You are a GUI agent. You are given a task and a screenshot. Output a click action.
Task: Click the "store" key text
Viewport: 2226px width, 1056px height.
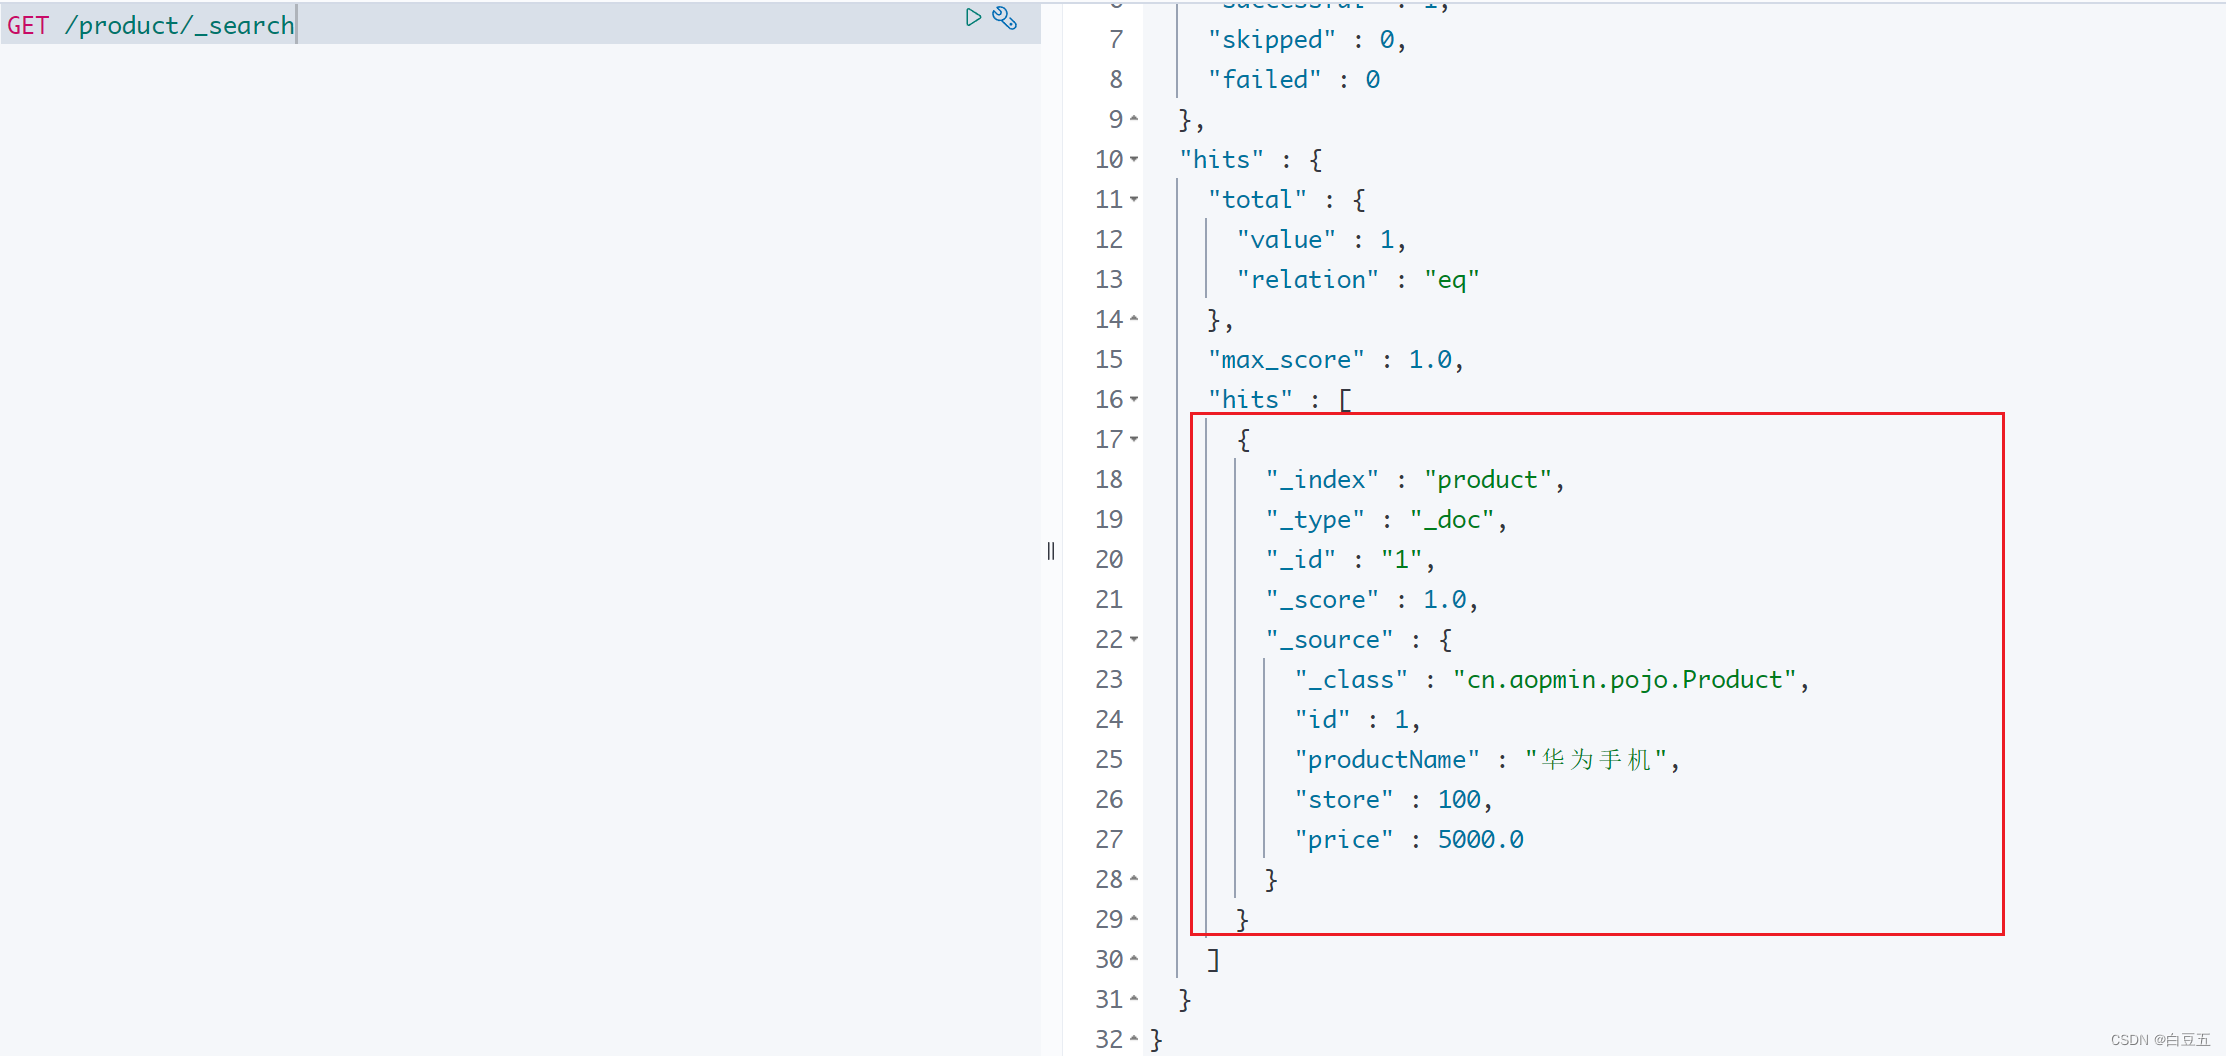point(1344,800)
